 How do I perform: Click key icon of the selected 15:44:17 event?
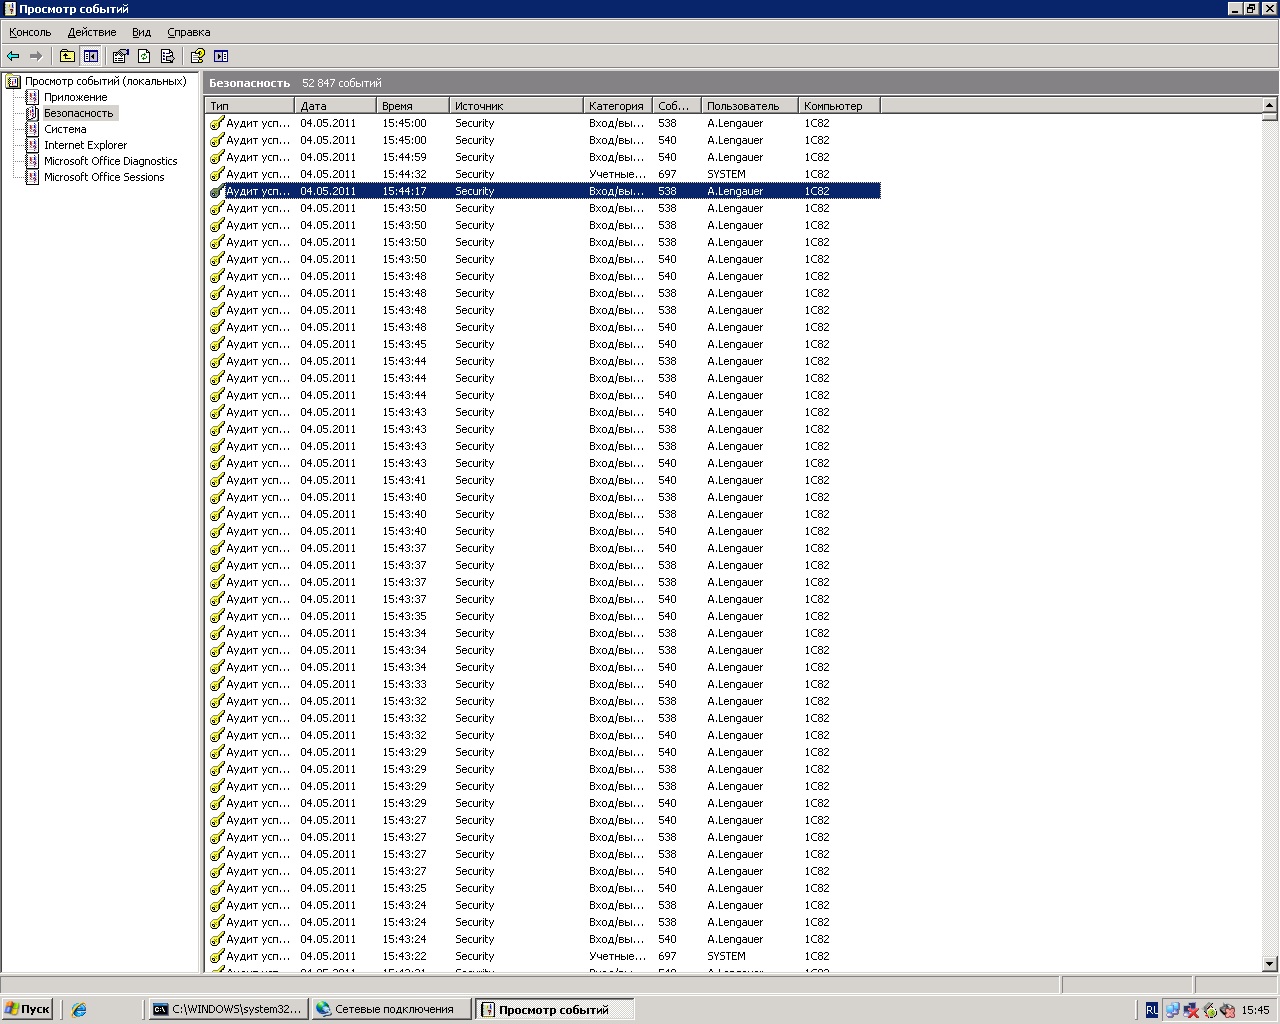tap(217, 191)
